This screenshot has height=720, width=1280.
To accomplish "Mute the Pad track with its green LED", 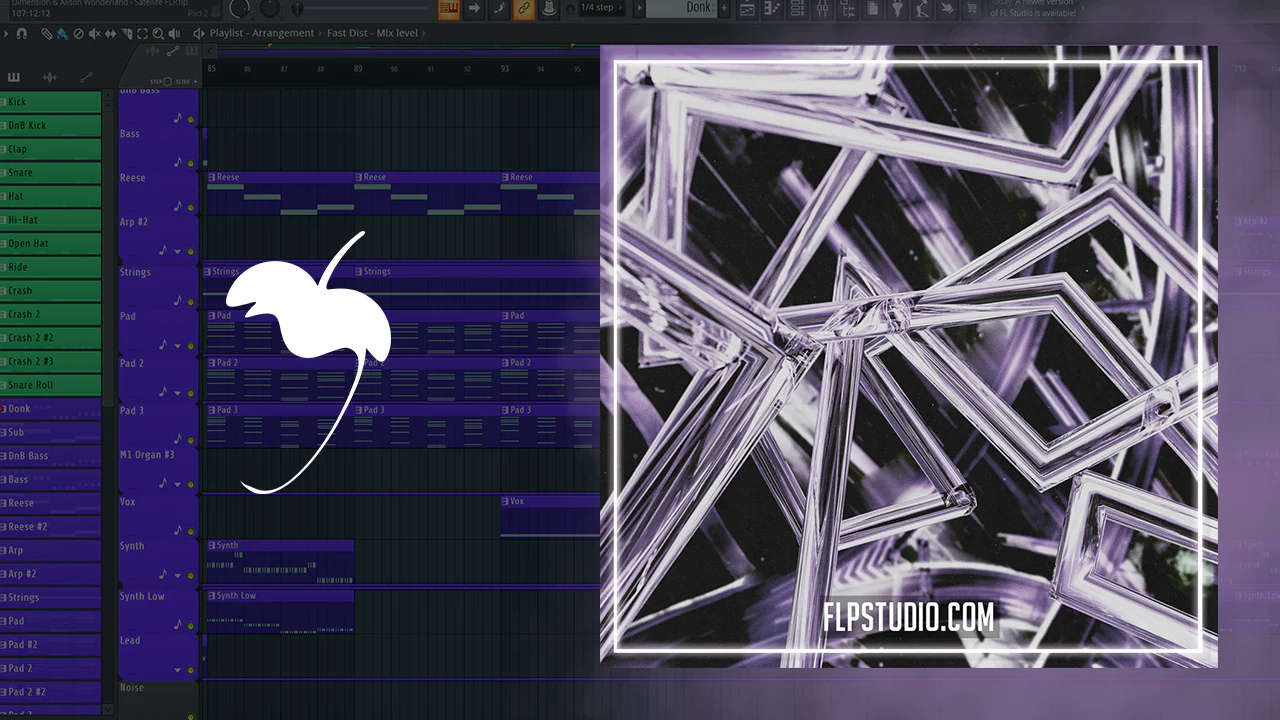I will (190, 347).
